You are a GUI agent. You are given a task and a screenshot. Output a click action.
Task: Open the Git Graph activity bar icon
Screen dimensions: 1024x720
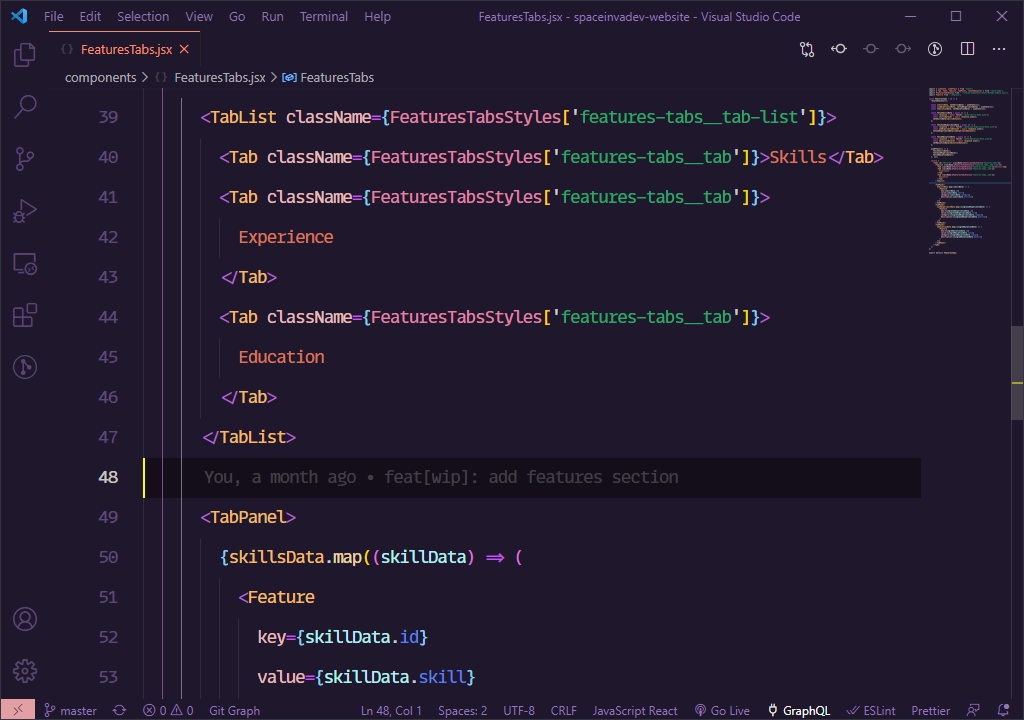(25, 367)
